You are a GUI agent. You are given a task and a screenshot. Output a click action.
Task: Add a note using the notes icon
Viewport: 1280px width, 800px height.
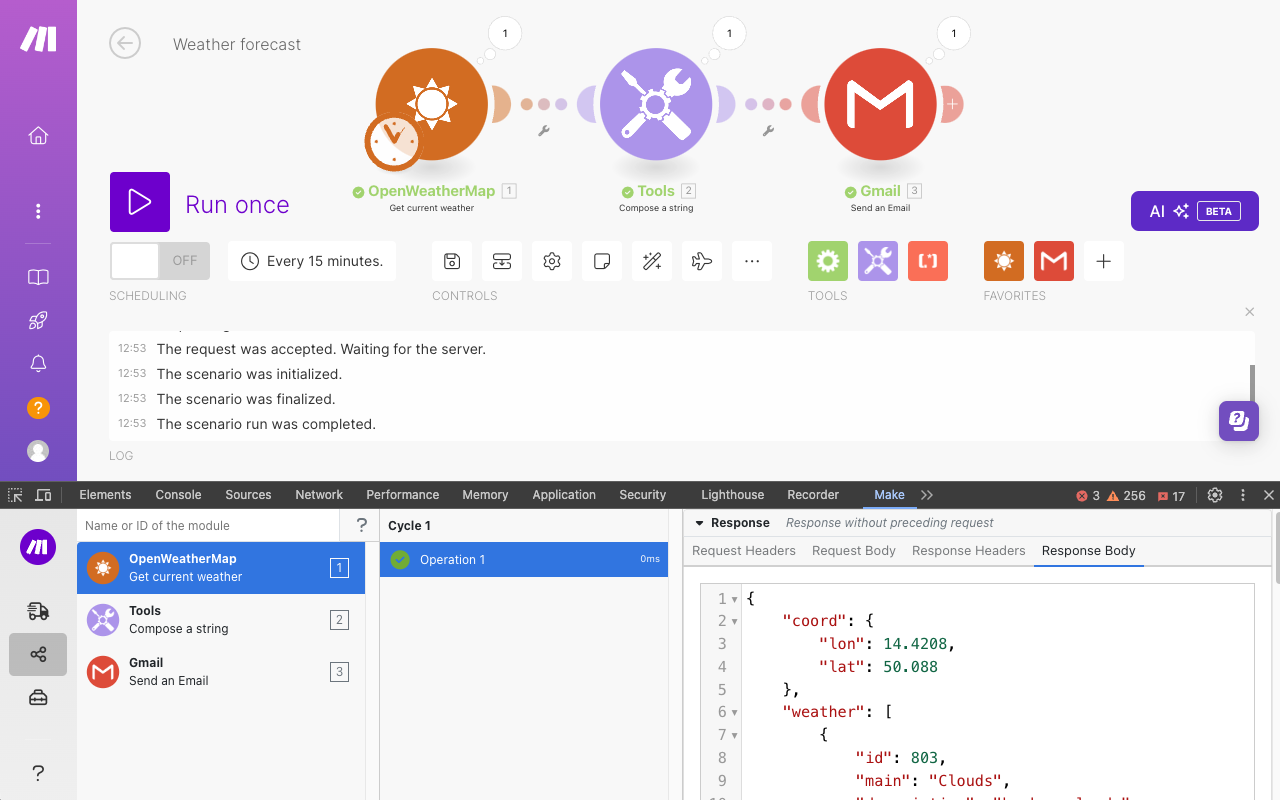[602, 261]
